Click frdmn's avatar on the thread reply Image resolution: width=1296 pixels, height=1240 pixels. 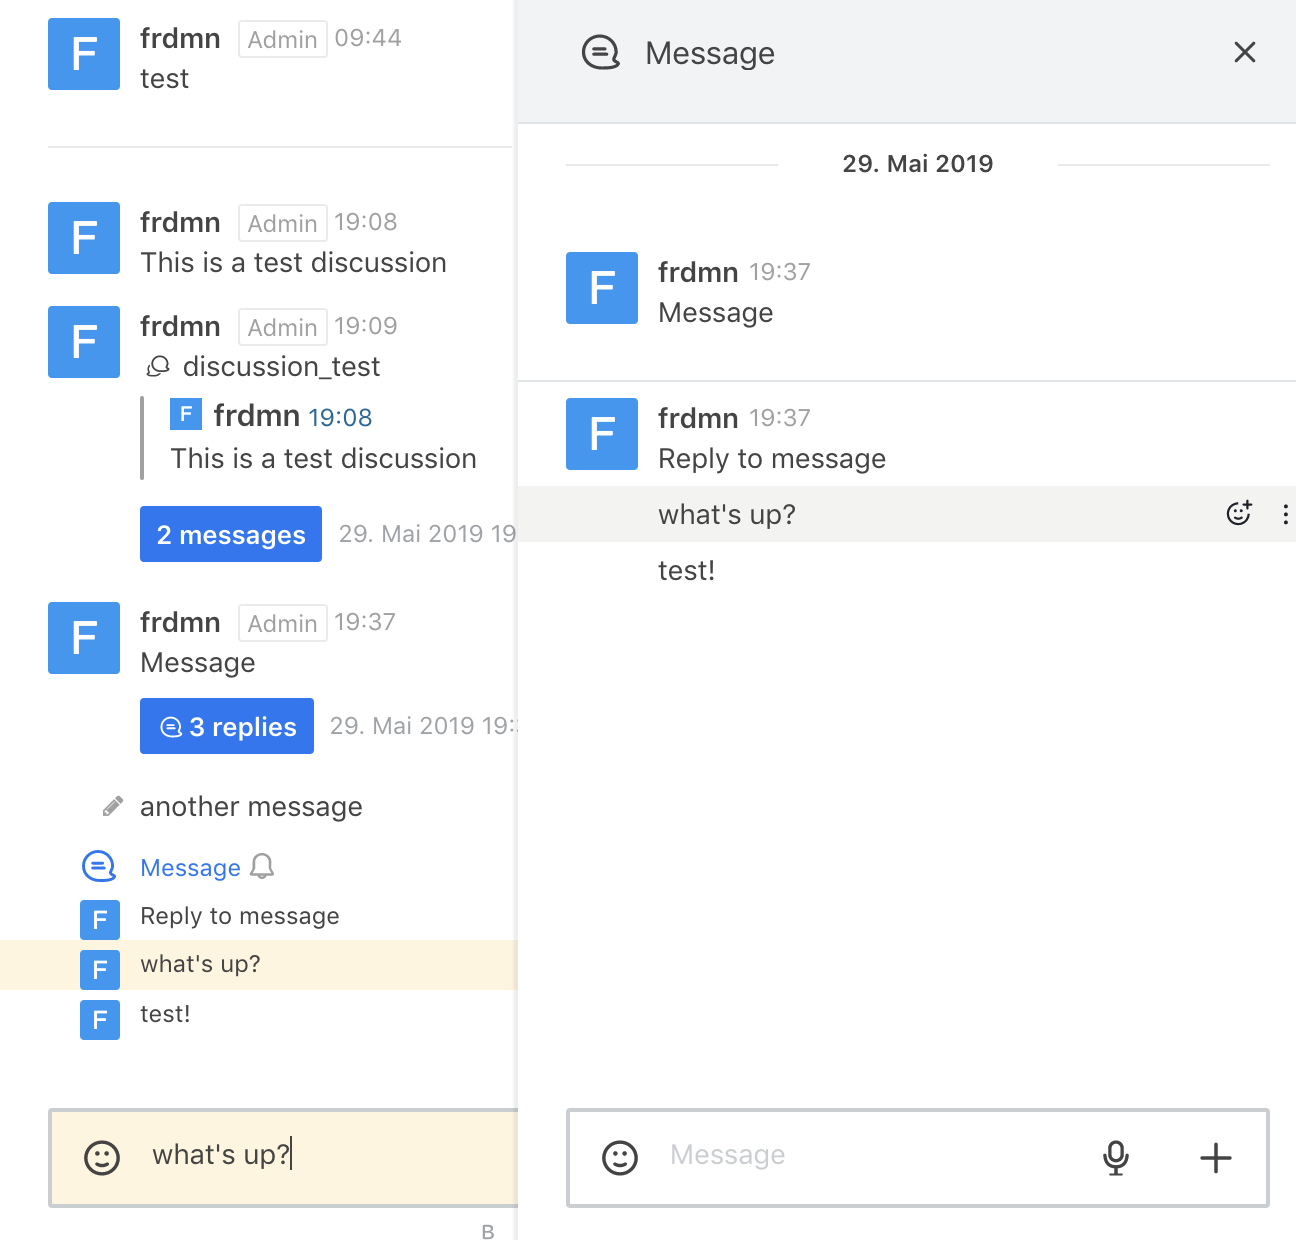click(601, 434)
